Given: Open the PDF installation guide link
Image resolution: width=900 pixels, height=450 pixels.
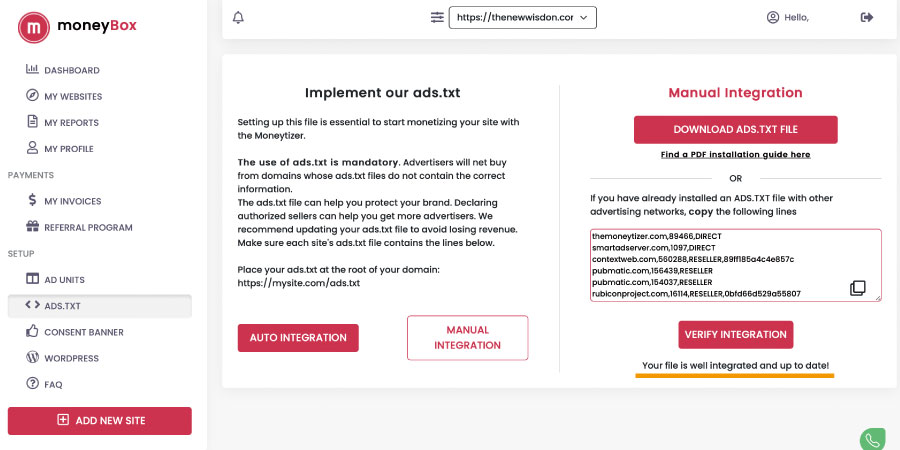Looking at the screenshot, I should (735, 154).
